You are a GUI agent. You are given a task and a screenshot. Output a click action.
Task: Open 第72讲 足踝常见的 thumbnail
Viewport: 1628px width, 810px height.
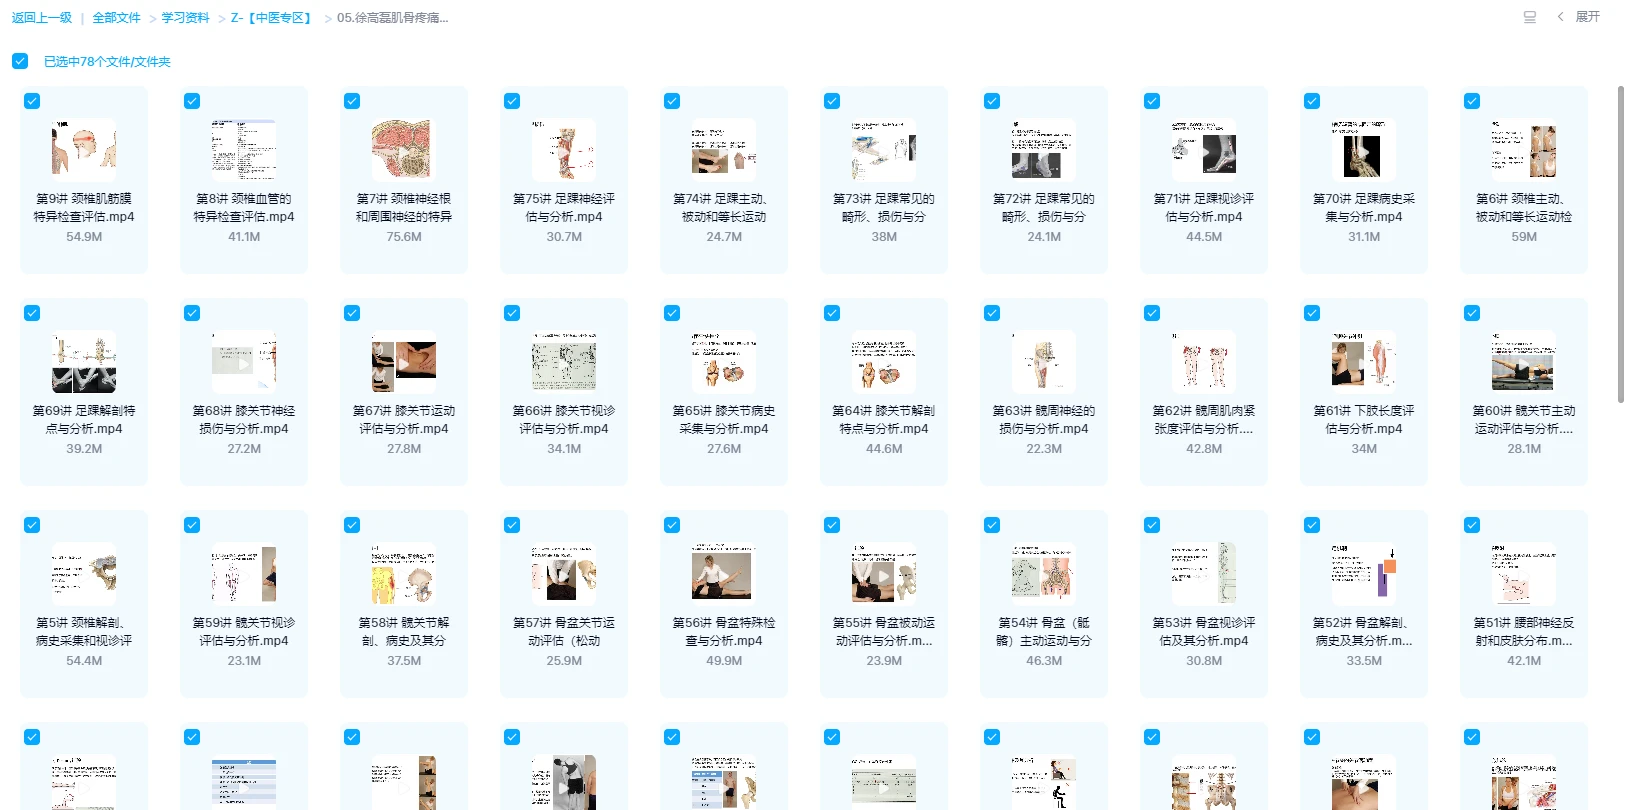coord(1044,149)
